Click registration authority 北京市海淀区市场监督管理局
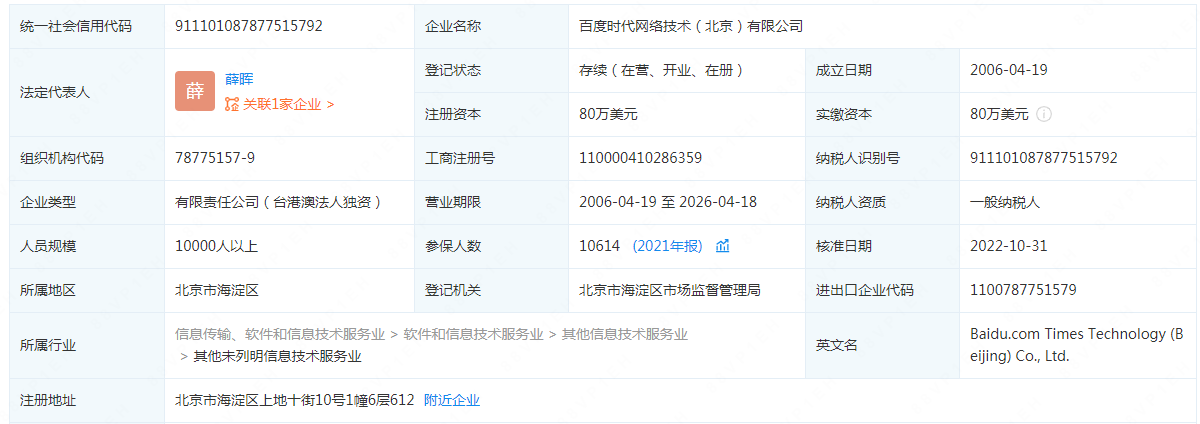The image size is (1200, 424). pyautogui.click(x=670, y=290)
